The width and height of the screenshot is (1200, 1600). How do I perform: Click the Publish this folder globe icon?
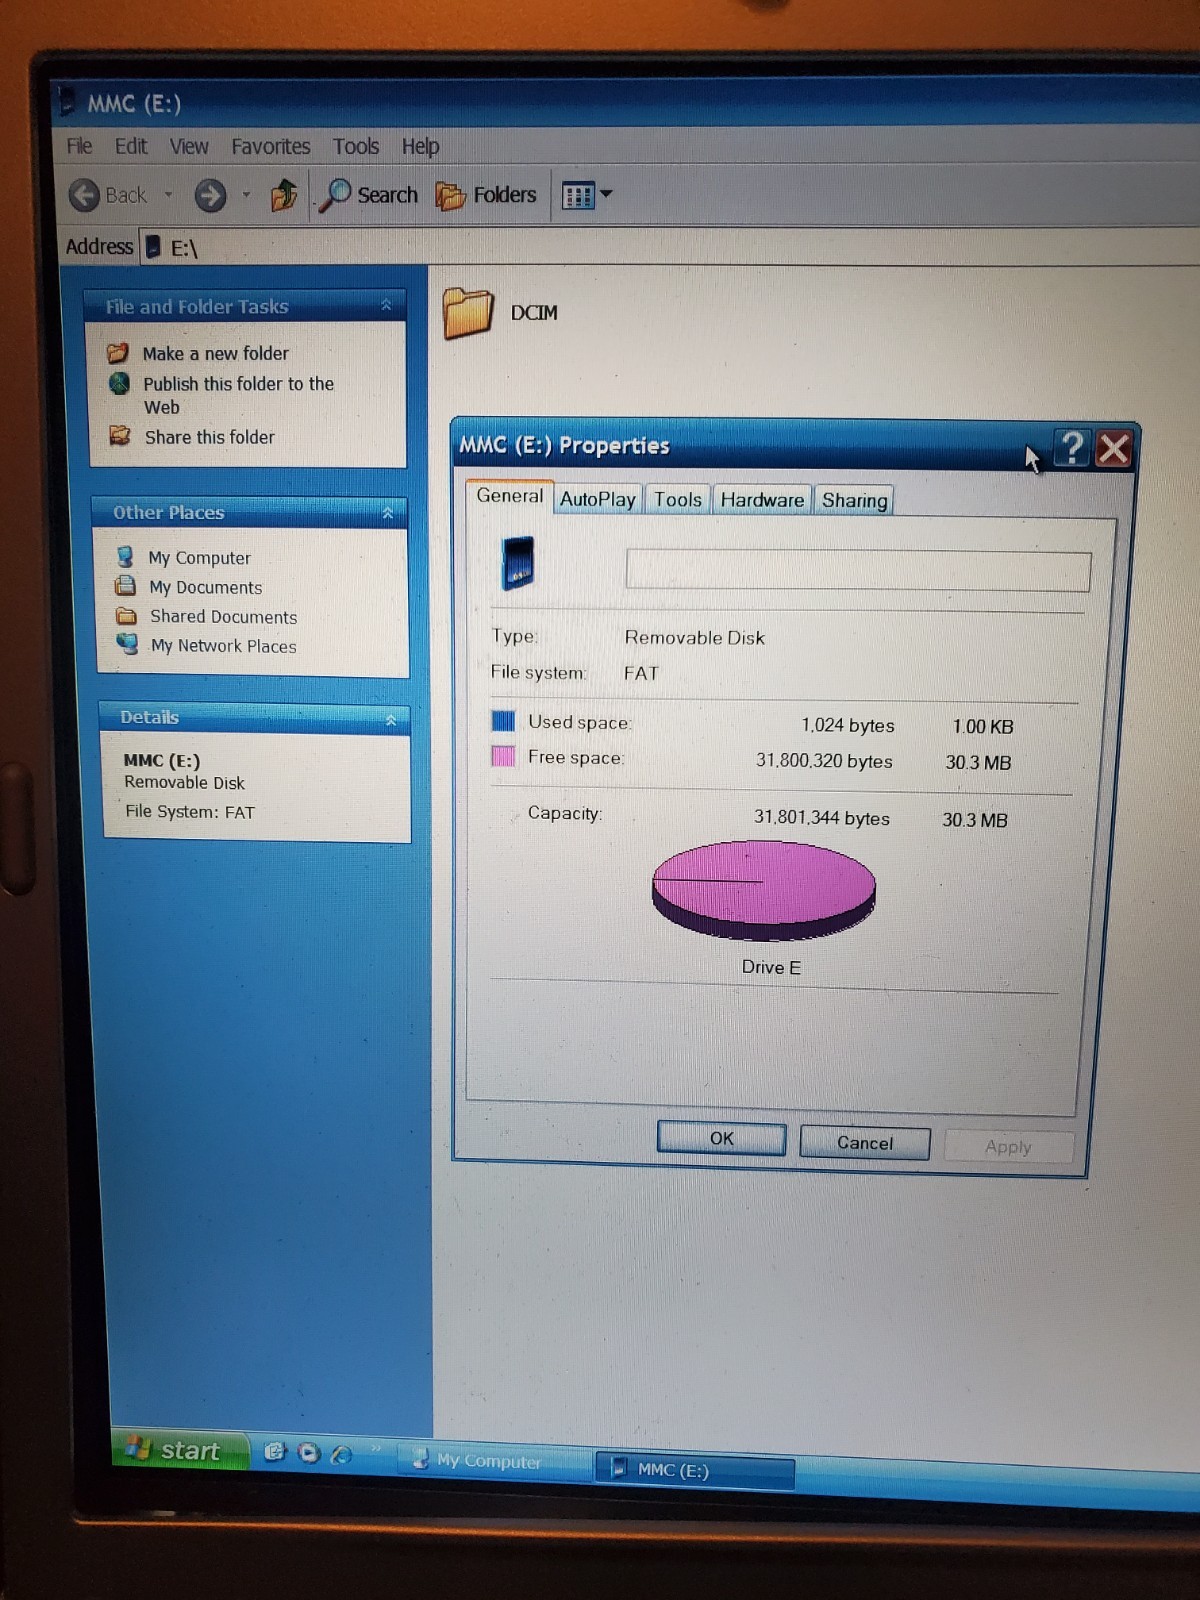point(119,383)
